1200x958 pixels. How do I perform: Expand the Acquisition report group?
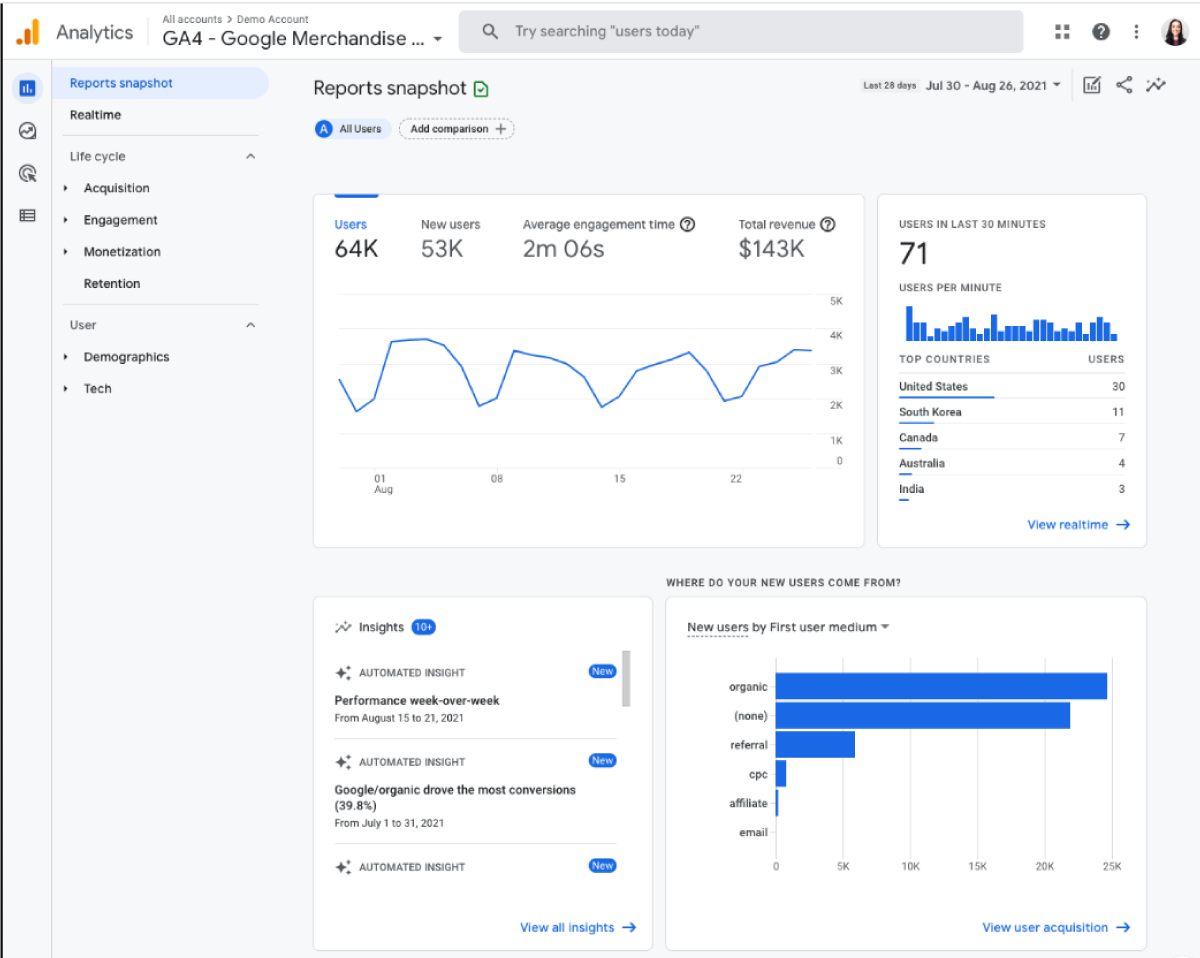(117, 187)
